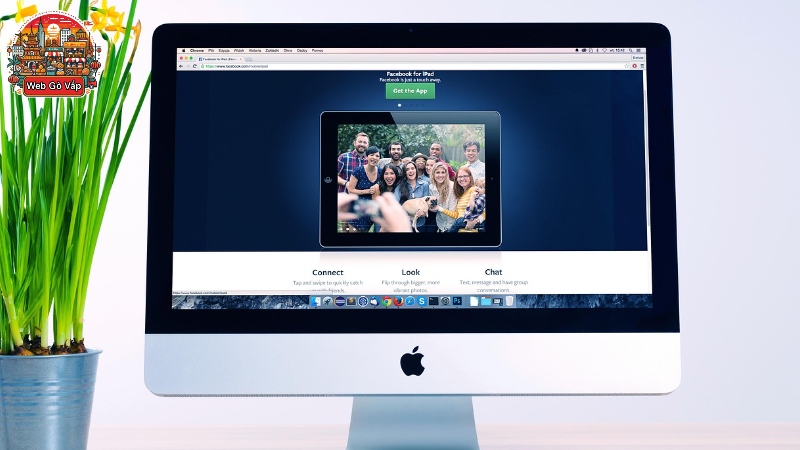
Task: Open Notification Center icon in the menu bar
Action: 638,51
